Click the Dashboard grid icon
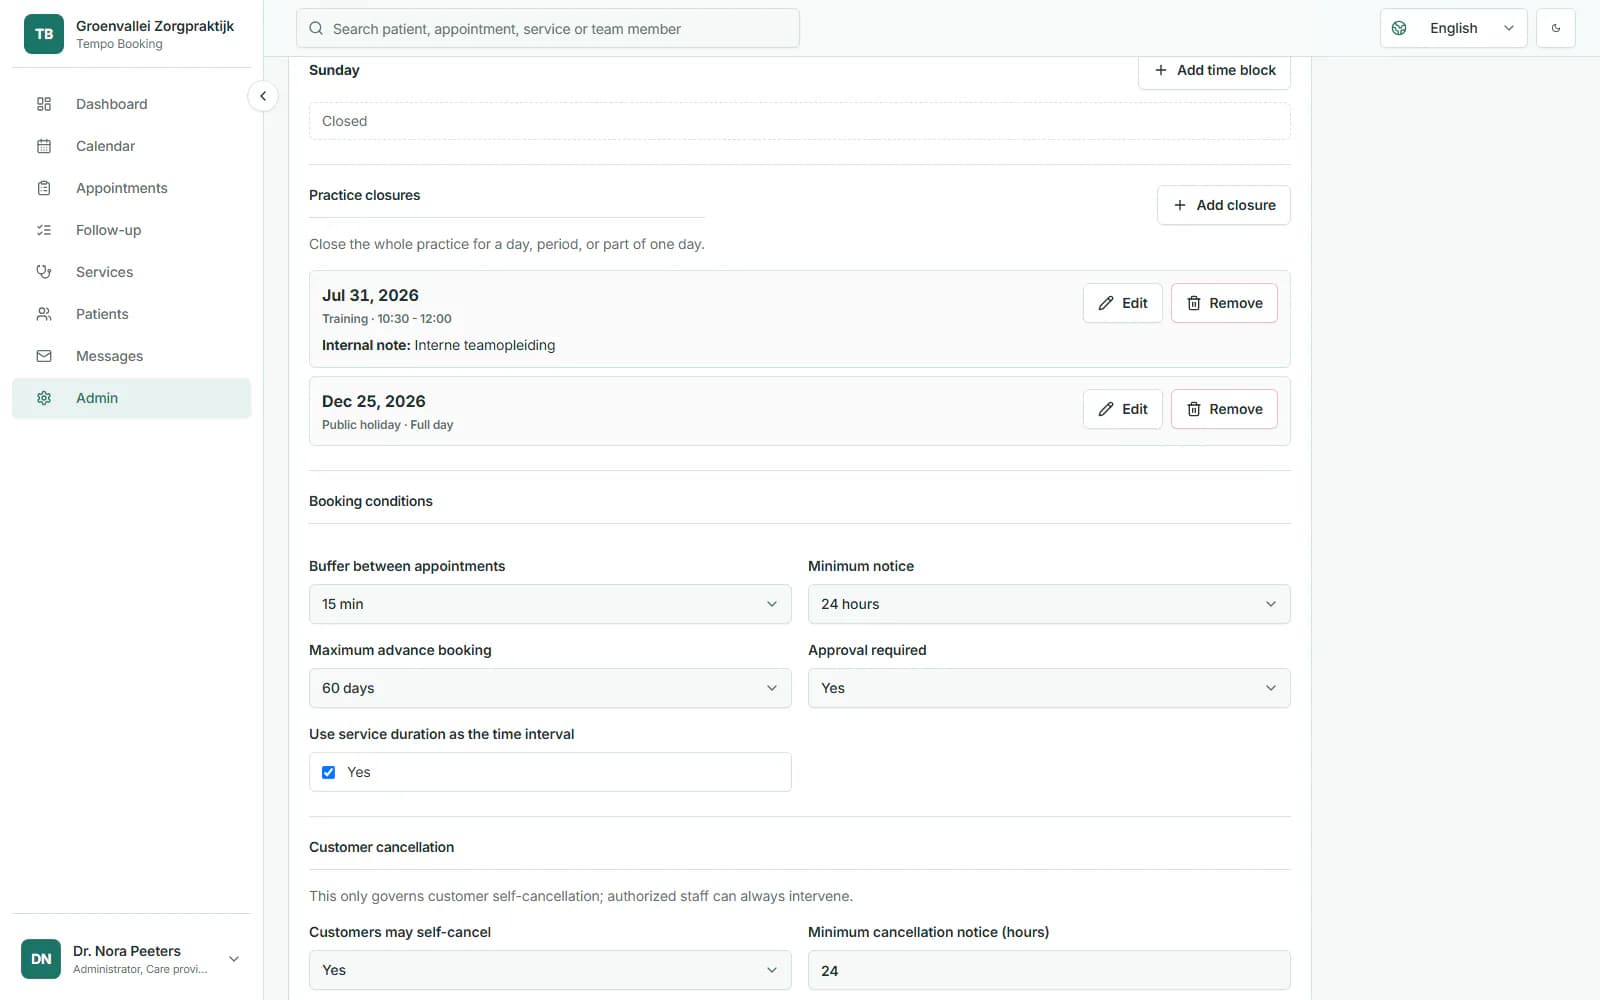Viewport: 1600px width, 1000px height. pos(44,104)
